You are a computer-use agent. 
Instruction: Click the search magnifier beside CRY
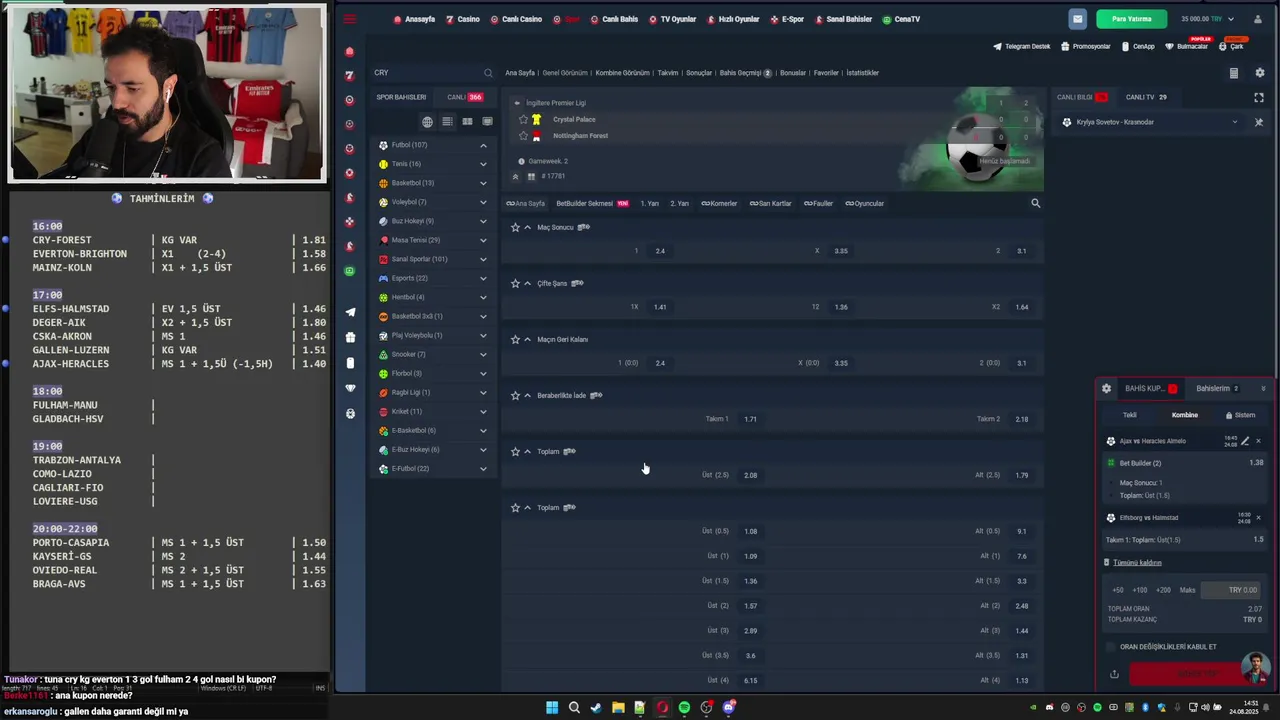coord(488,73)
